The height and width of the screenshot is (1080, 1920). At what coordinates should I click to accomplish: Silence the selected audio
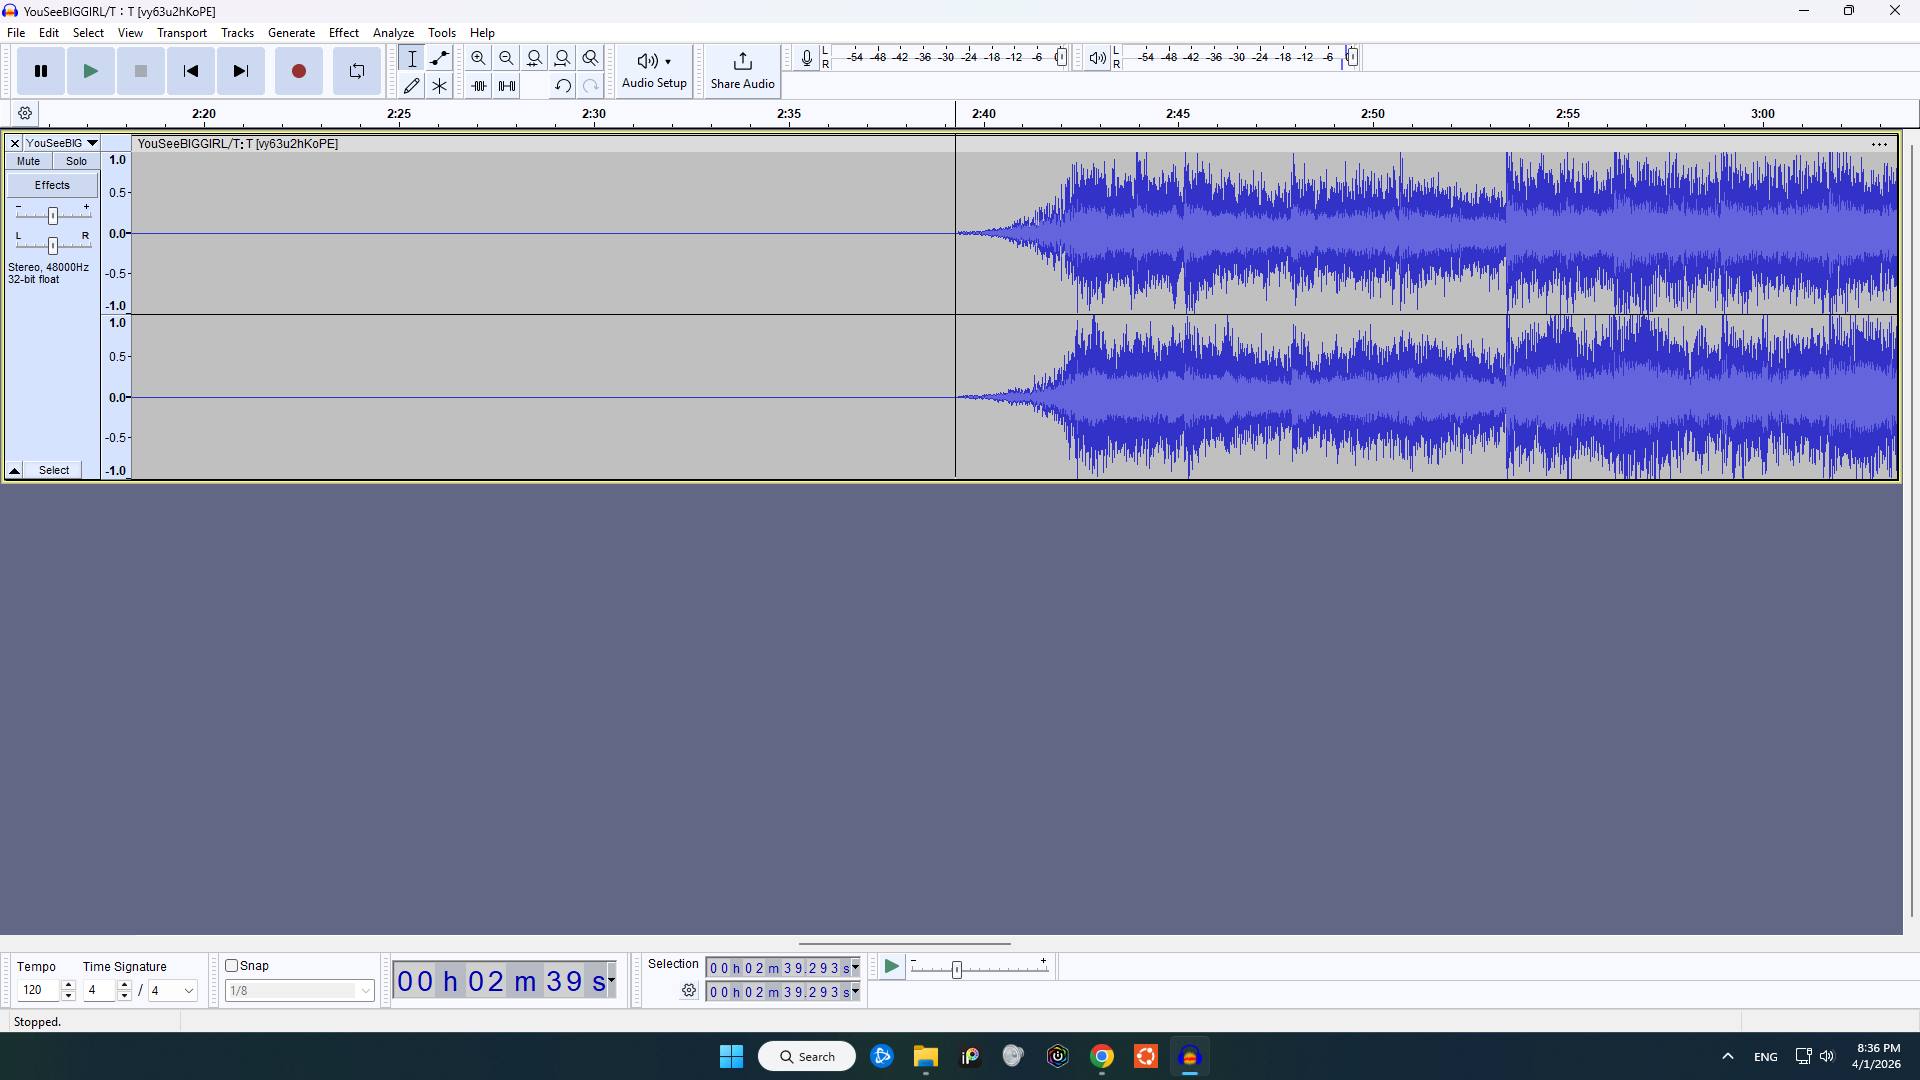[507, 86]
